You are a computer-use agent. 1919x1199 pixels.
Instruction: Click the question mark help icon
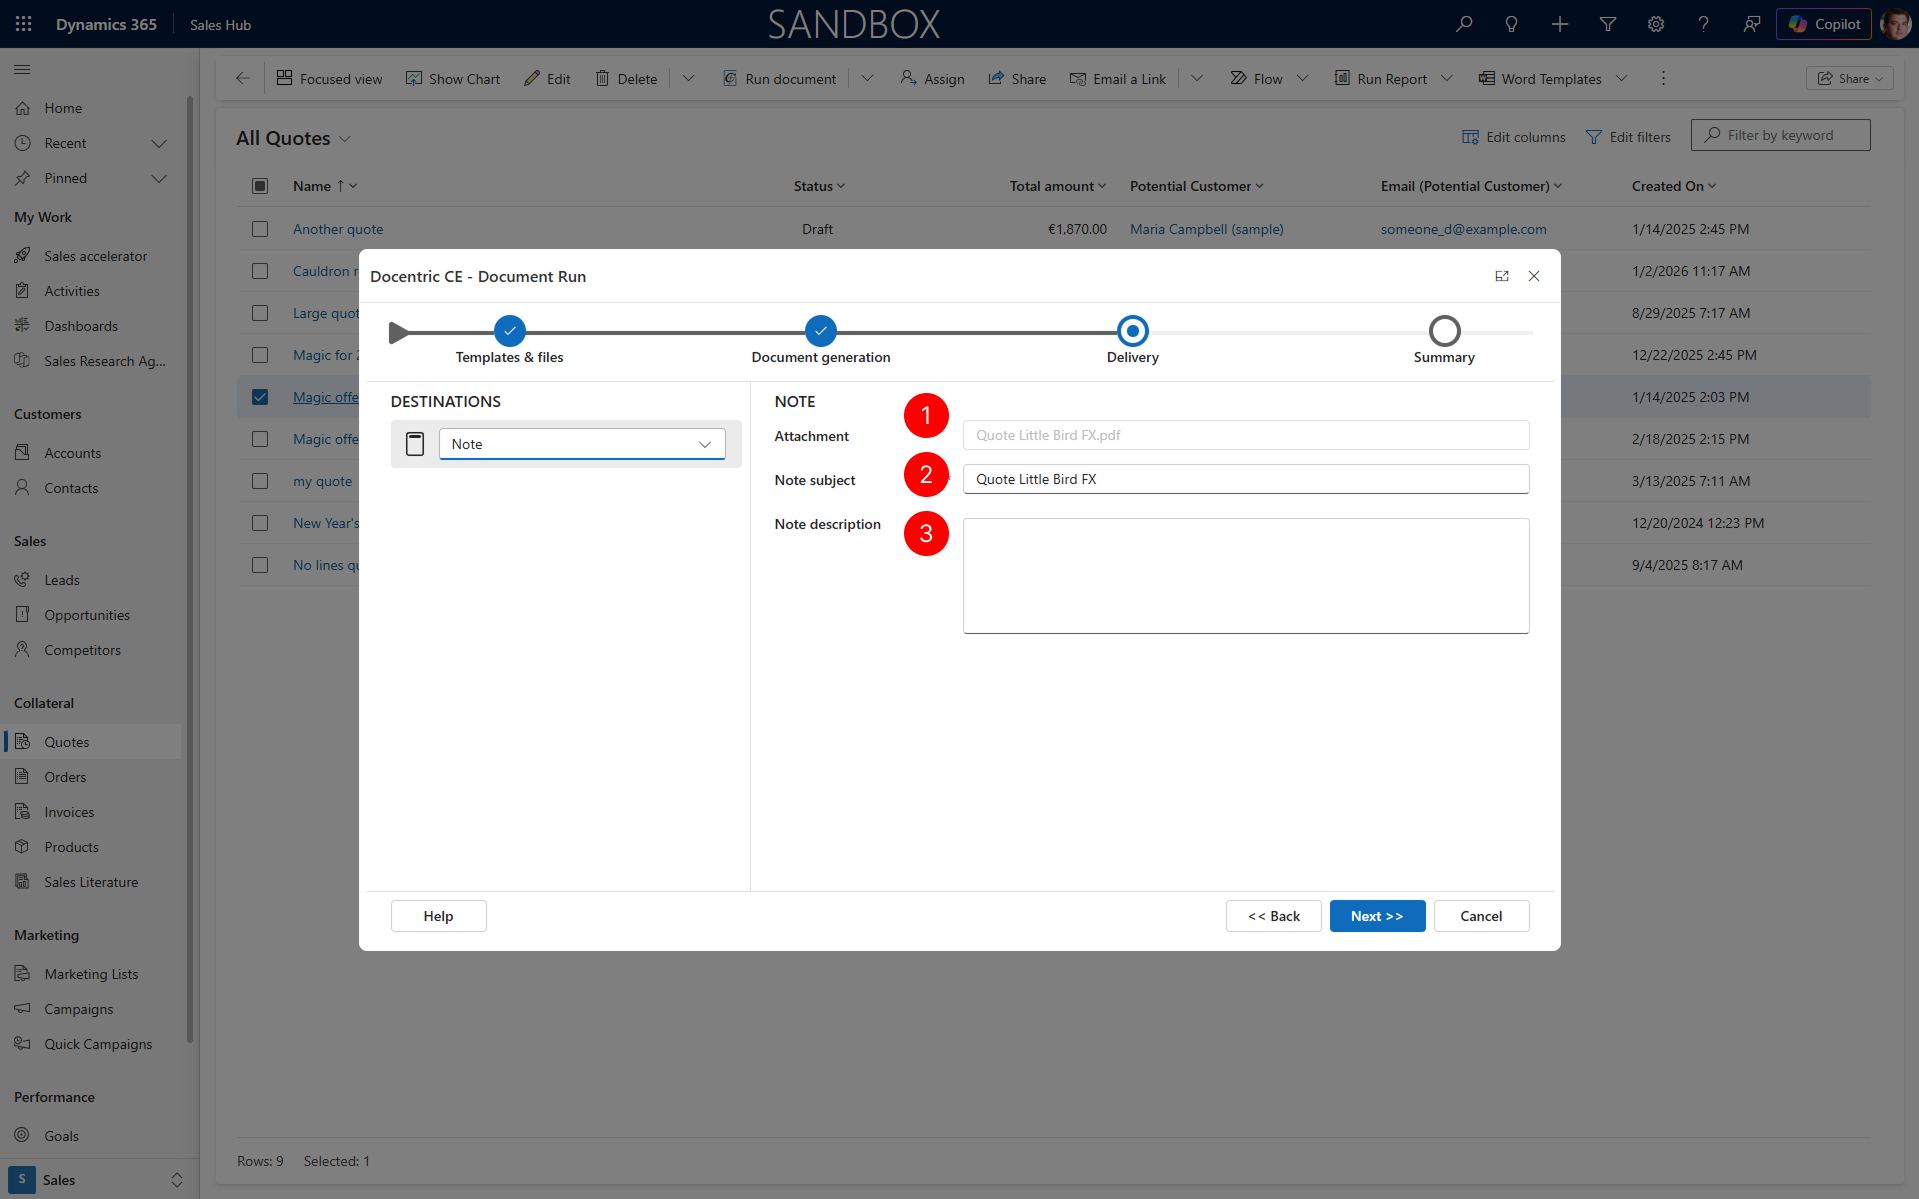tap(1703, 24)
